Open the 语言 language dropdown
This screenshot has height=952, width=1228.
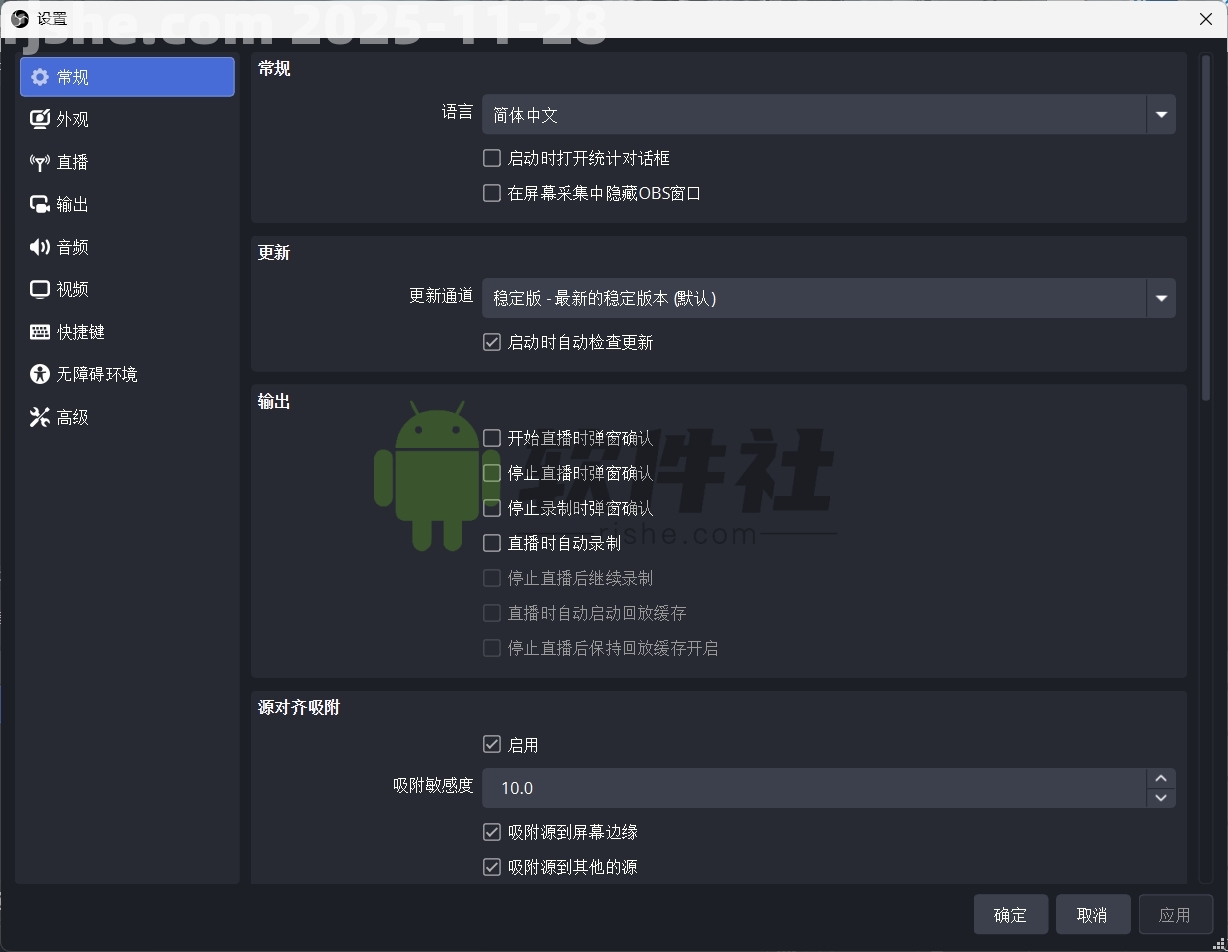[x=1160, y=114]
